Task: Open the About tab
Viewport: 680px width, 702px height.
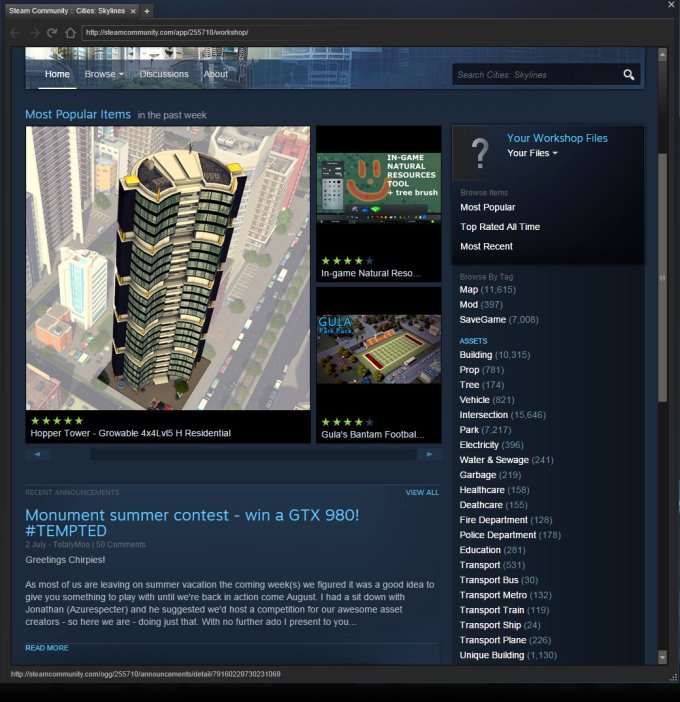Action: coord(216,74)
